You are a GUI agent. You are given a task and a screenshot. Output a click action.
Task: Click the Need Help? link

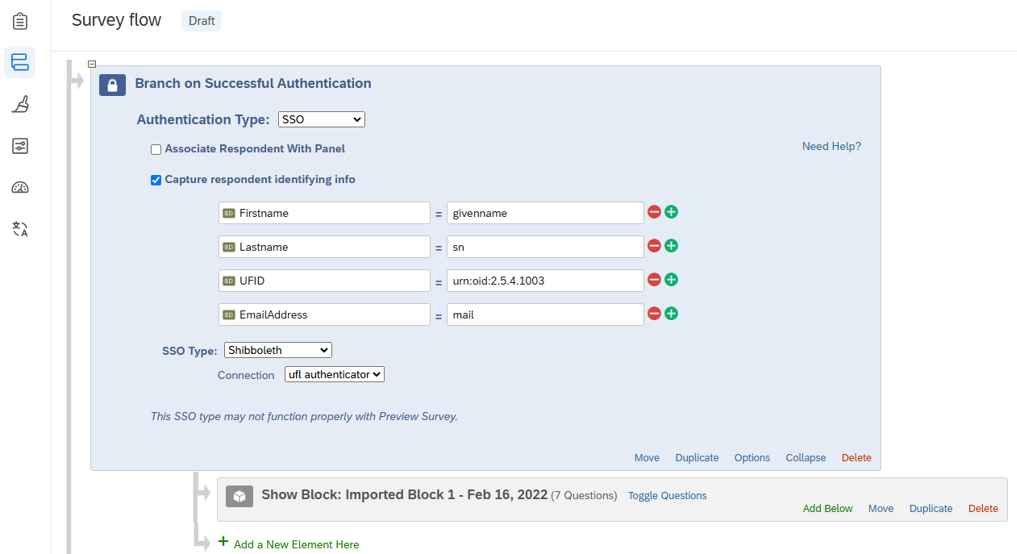(x=832, y=147)
